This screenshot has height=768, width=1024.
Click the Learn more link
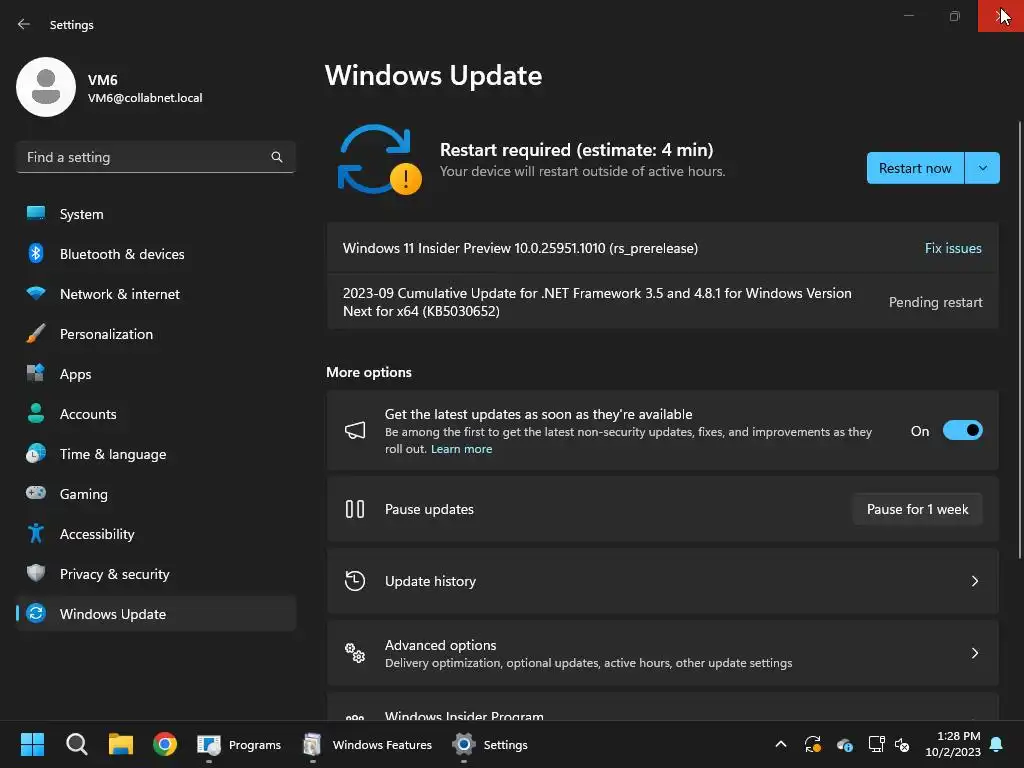461,449
